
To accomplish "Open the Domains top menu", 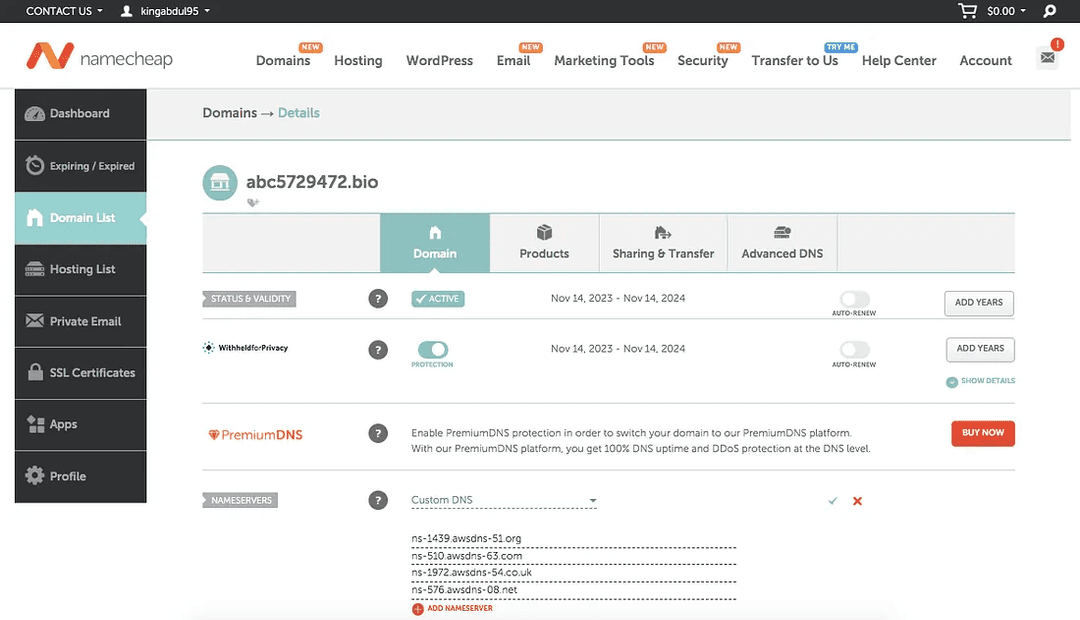I will click(x=283, y=61).
